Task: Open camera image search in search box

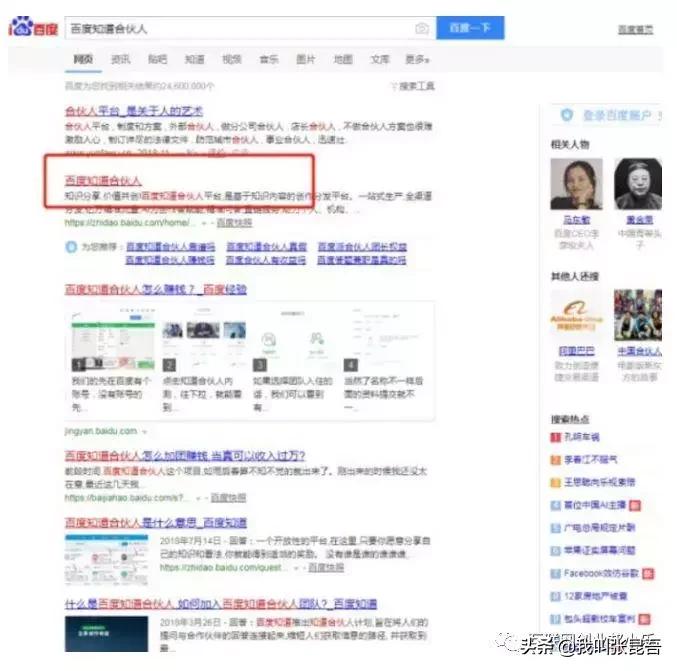Action: pyautogui.click(x=422, y=28)
